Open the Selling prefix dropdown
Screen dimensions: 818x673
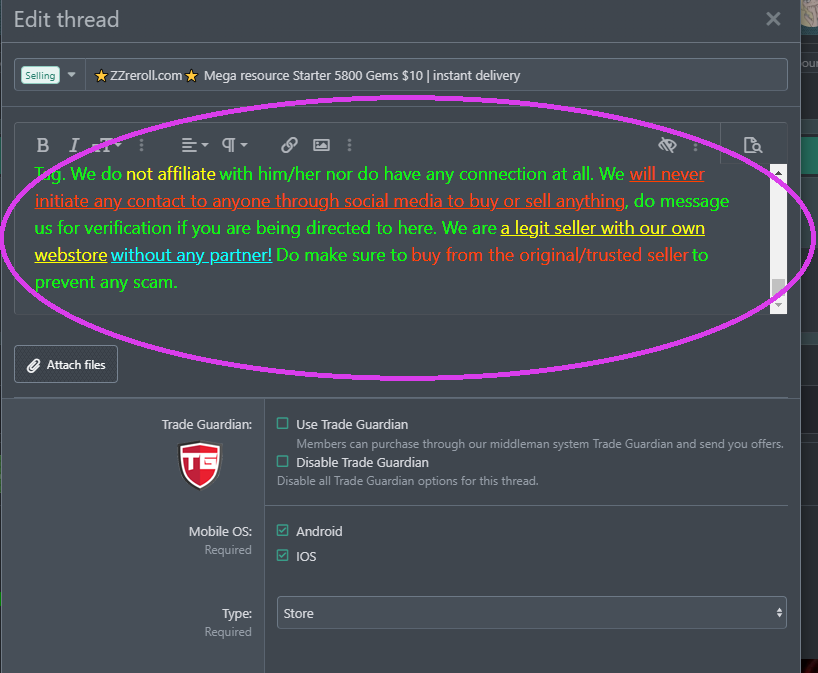[x=71, y=75]
